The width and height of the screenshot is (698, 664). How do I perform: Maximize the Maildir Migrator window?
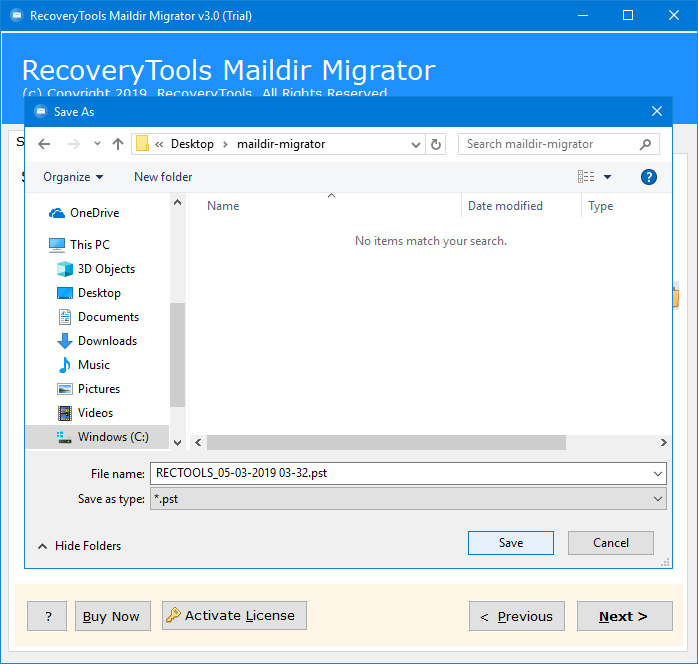628,16
